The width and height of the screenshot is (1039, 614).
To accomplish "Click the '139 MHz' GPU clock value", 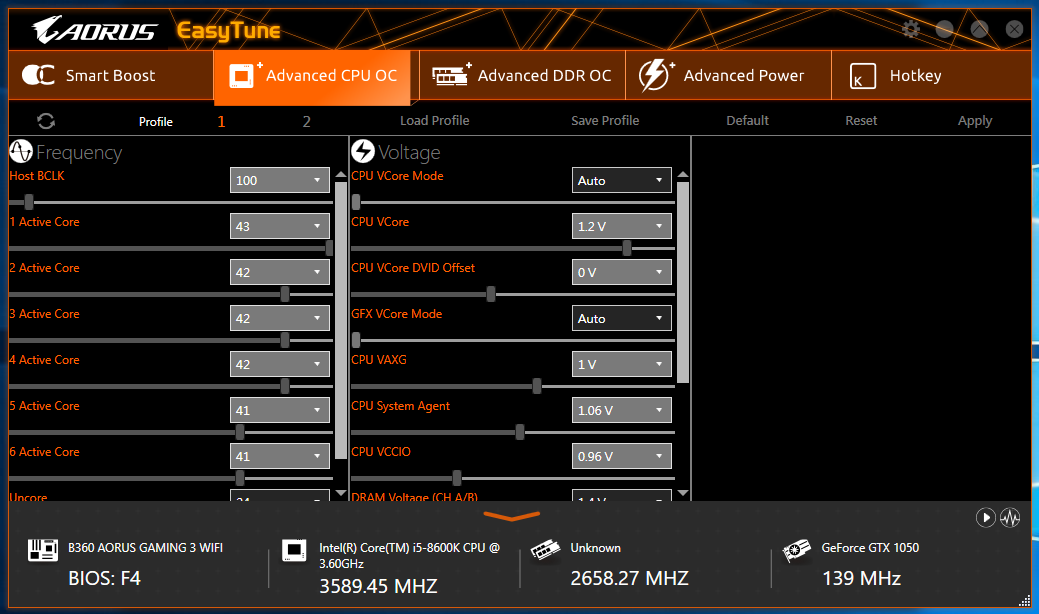I will (861, 578).
